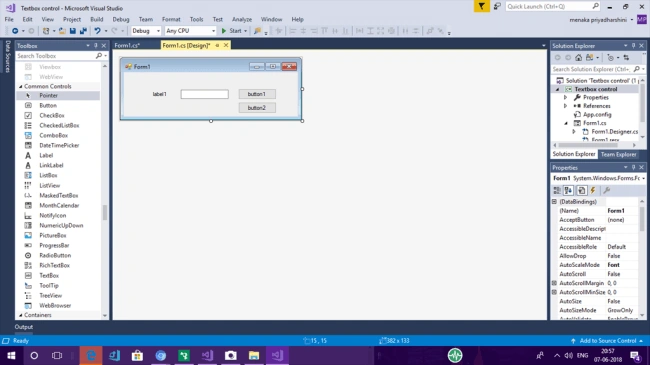Open the Debug menu
650x365 pixels.
point(121,19)
